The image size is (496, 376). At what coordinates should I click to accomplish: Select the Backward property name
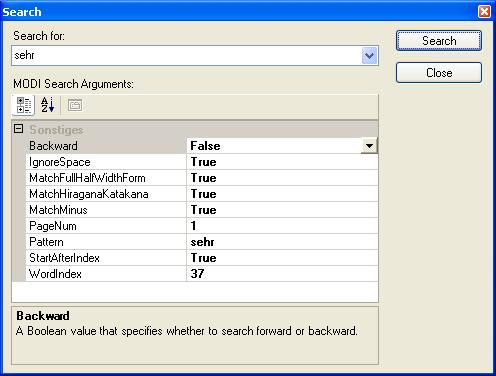click(x=53, y=146)
